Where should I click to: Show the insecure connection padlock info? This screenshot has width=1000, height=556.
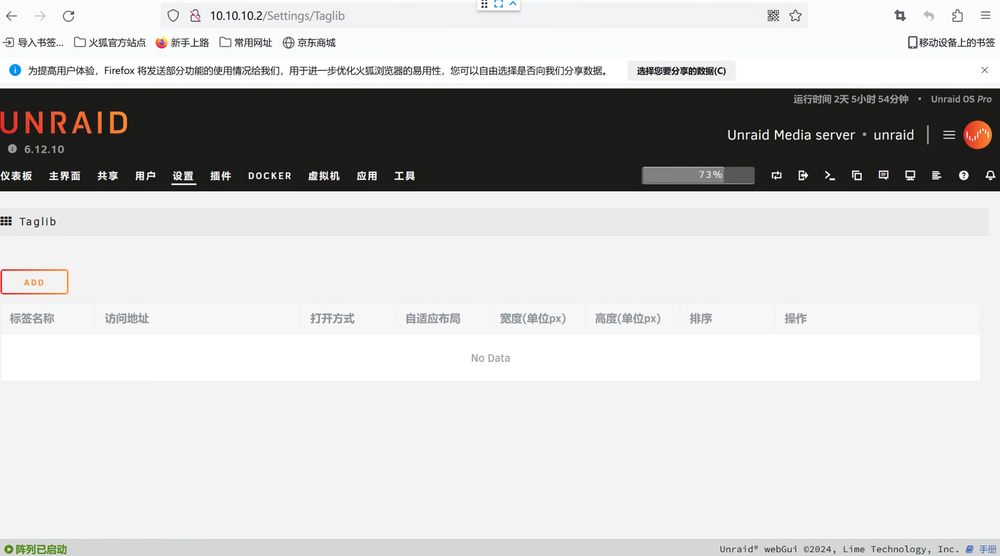click(x=195, y=16)
